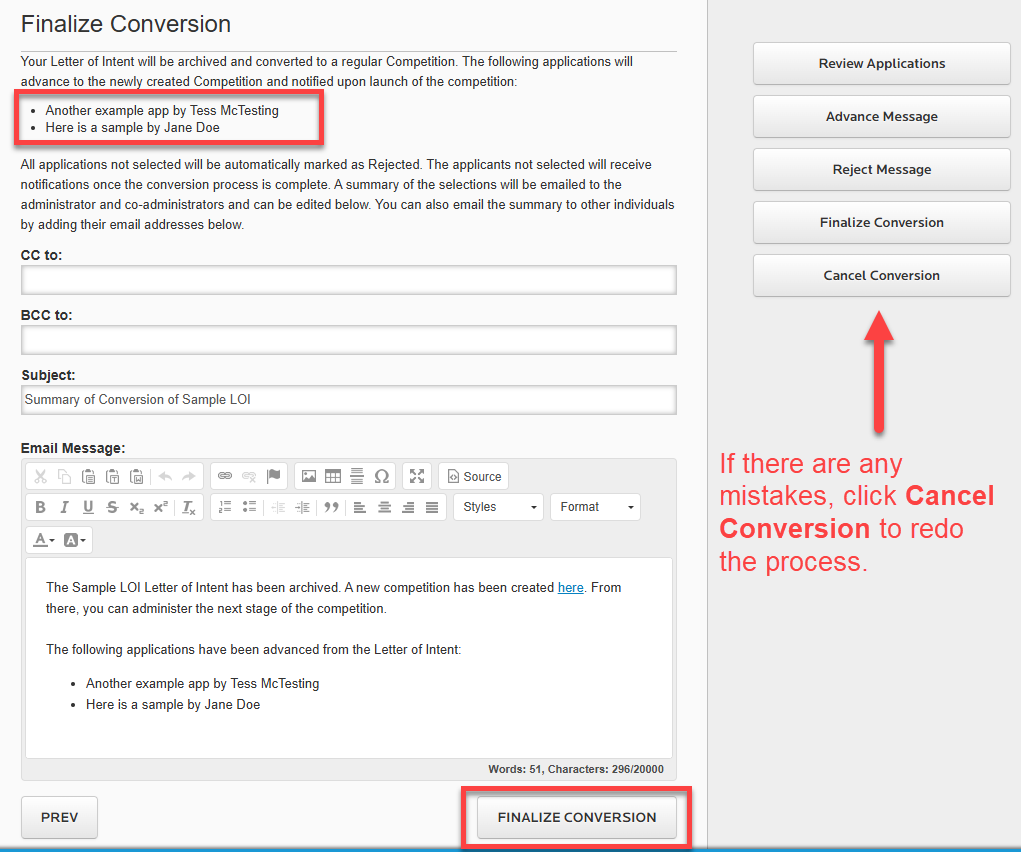Toggle the bulleted list formatting

point(248,507)
